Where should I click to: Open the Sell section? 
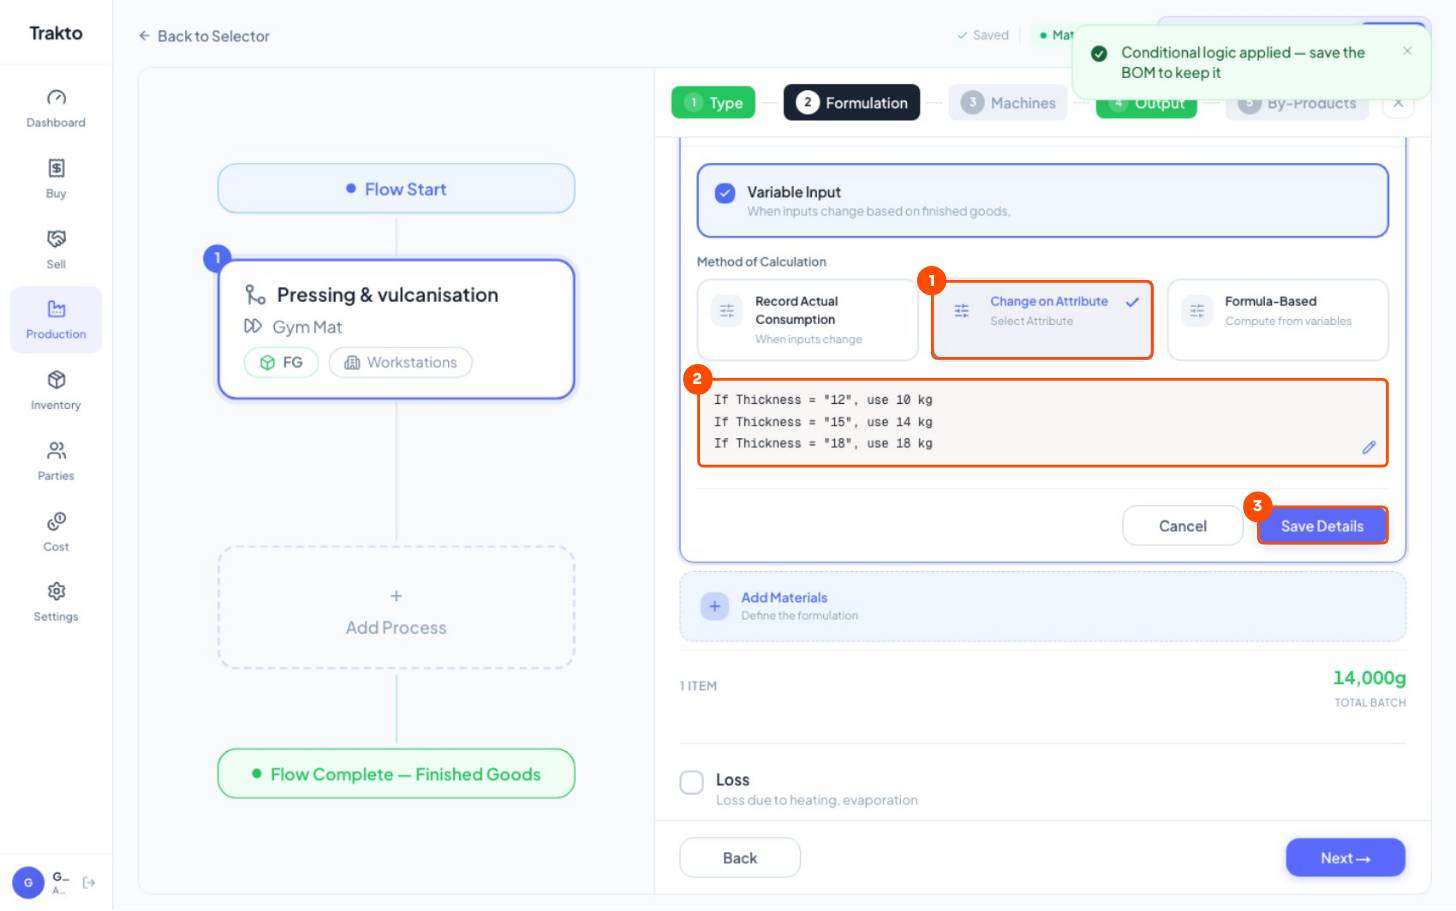56,250
